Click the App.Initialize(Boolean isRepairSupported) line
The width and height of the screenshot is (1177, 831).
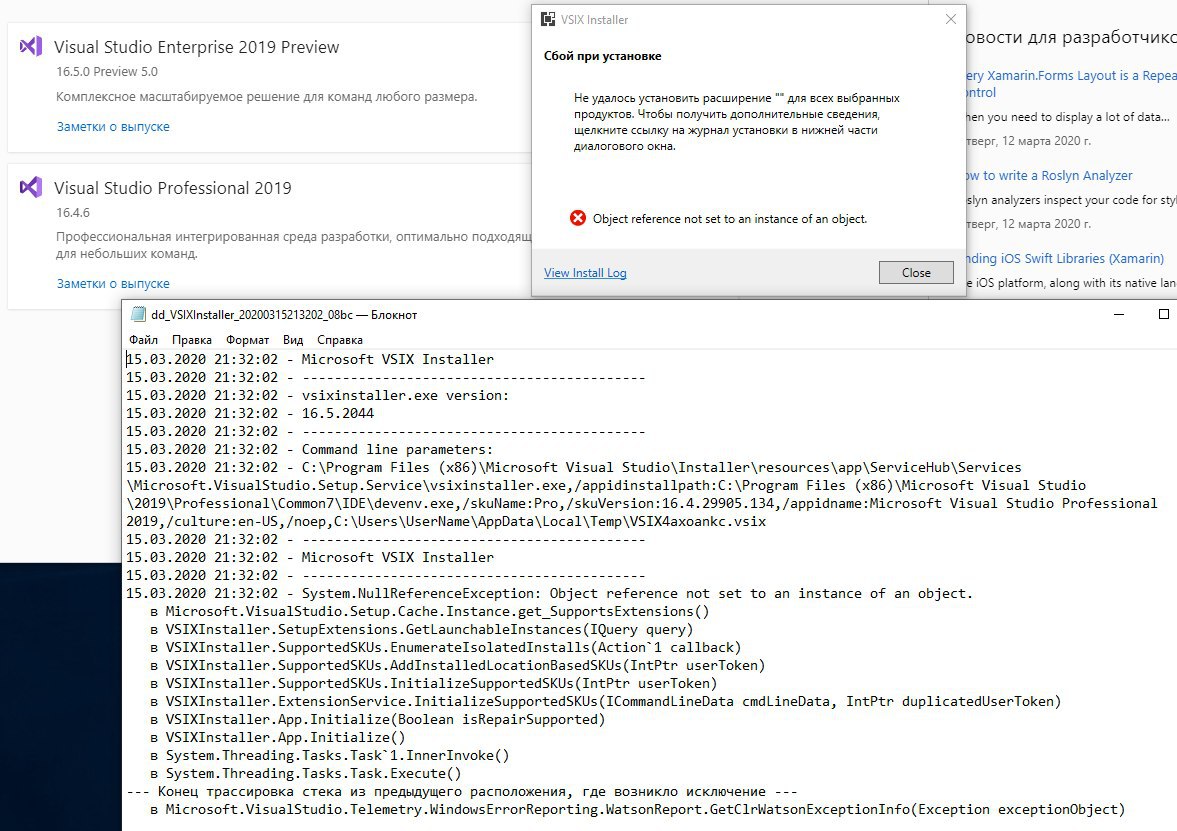tap(378, 720)
